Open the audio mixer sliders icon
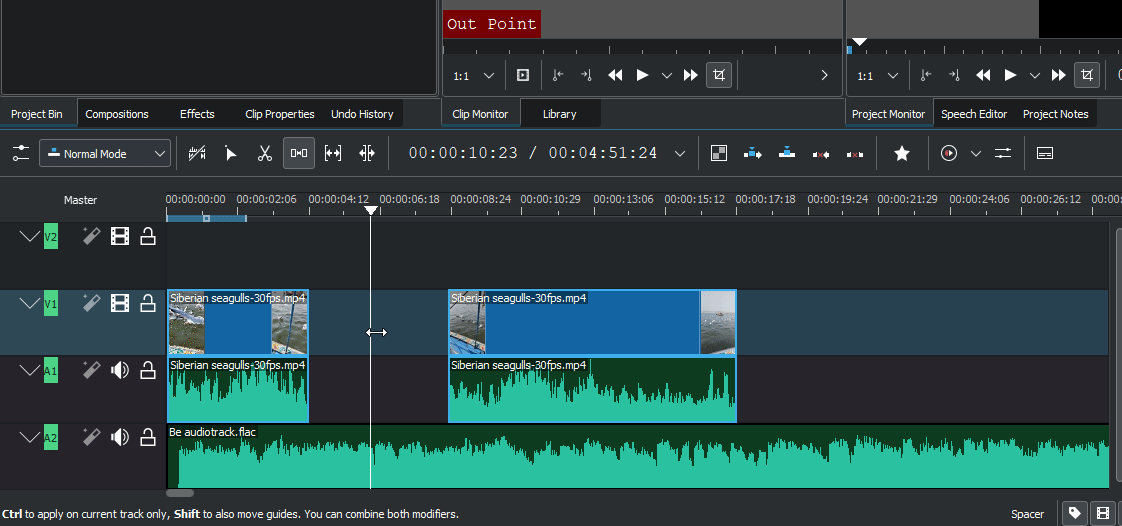1122x526 pixels. tap(1003, 153)
